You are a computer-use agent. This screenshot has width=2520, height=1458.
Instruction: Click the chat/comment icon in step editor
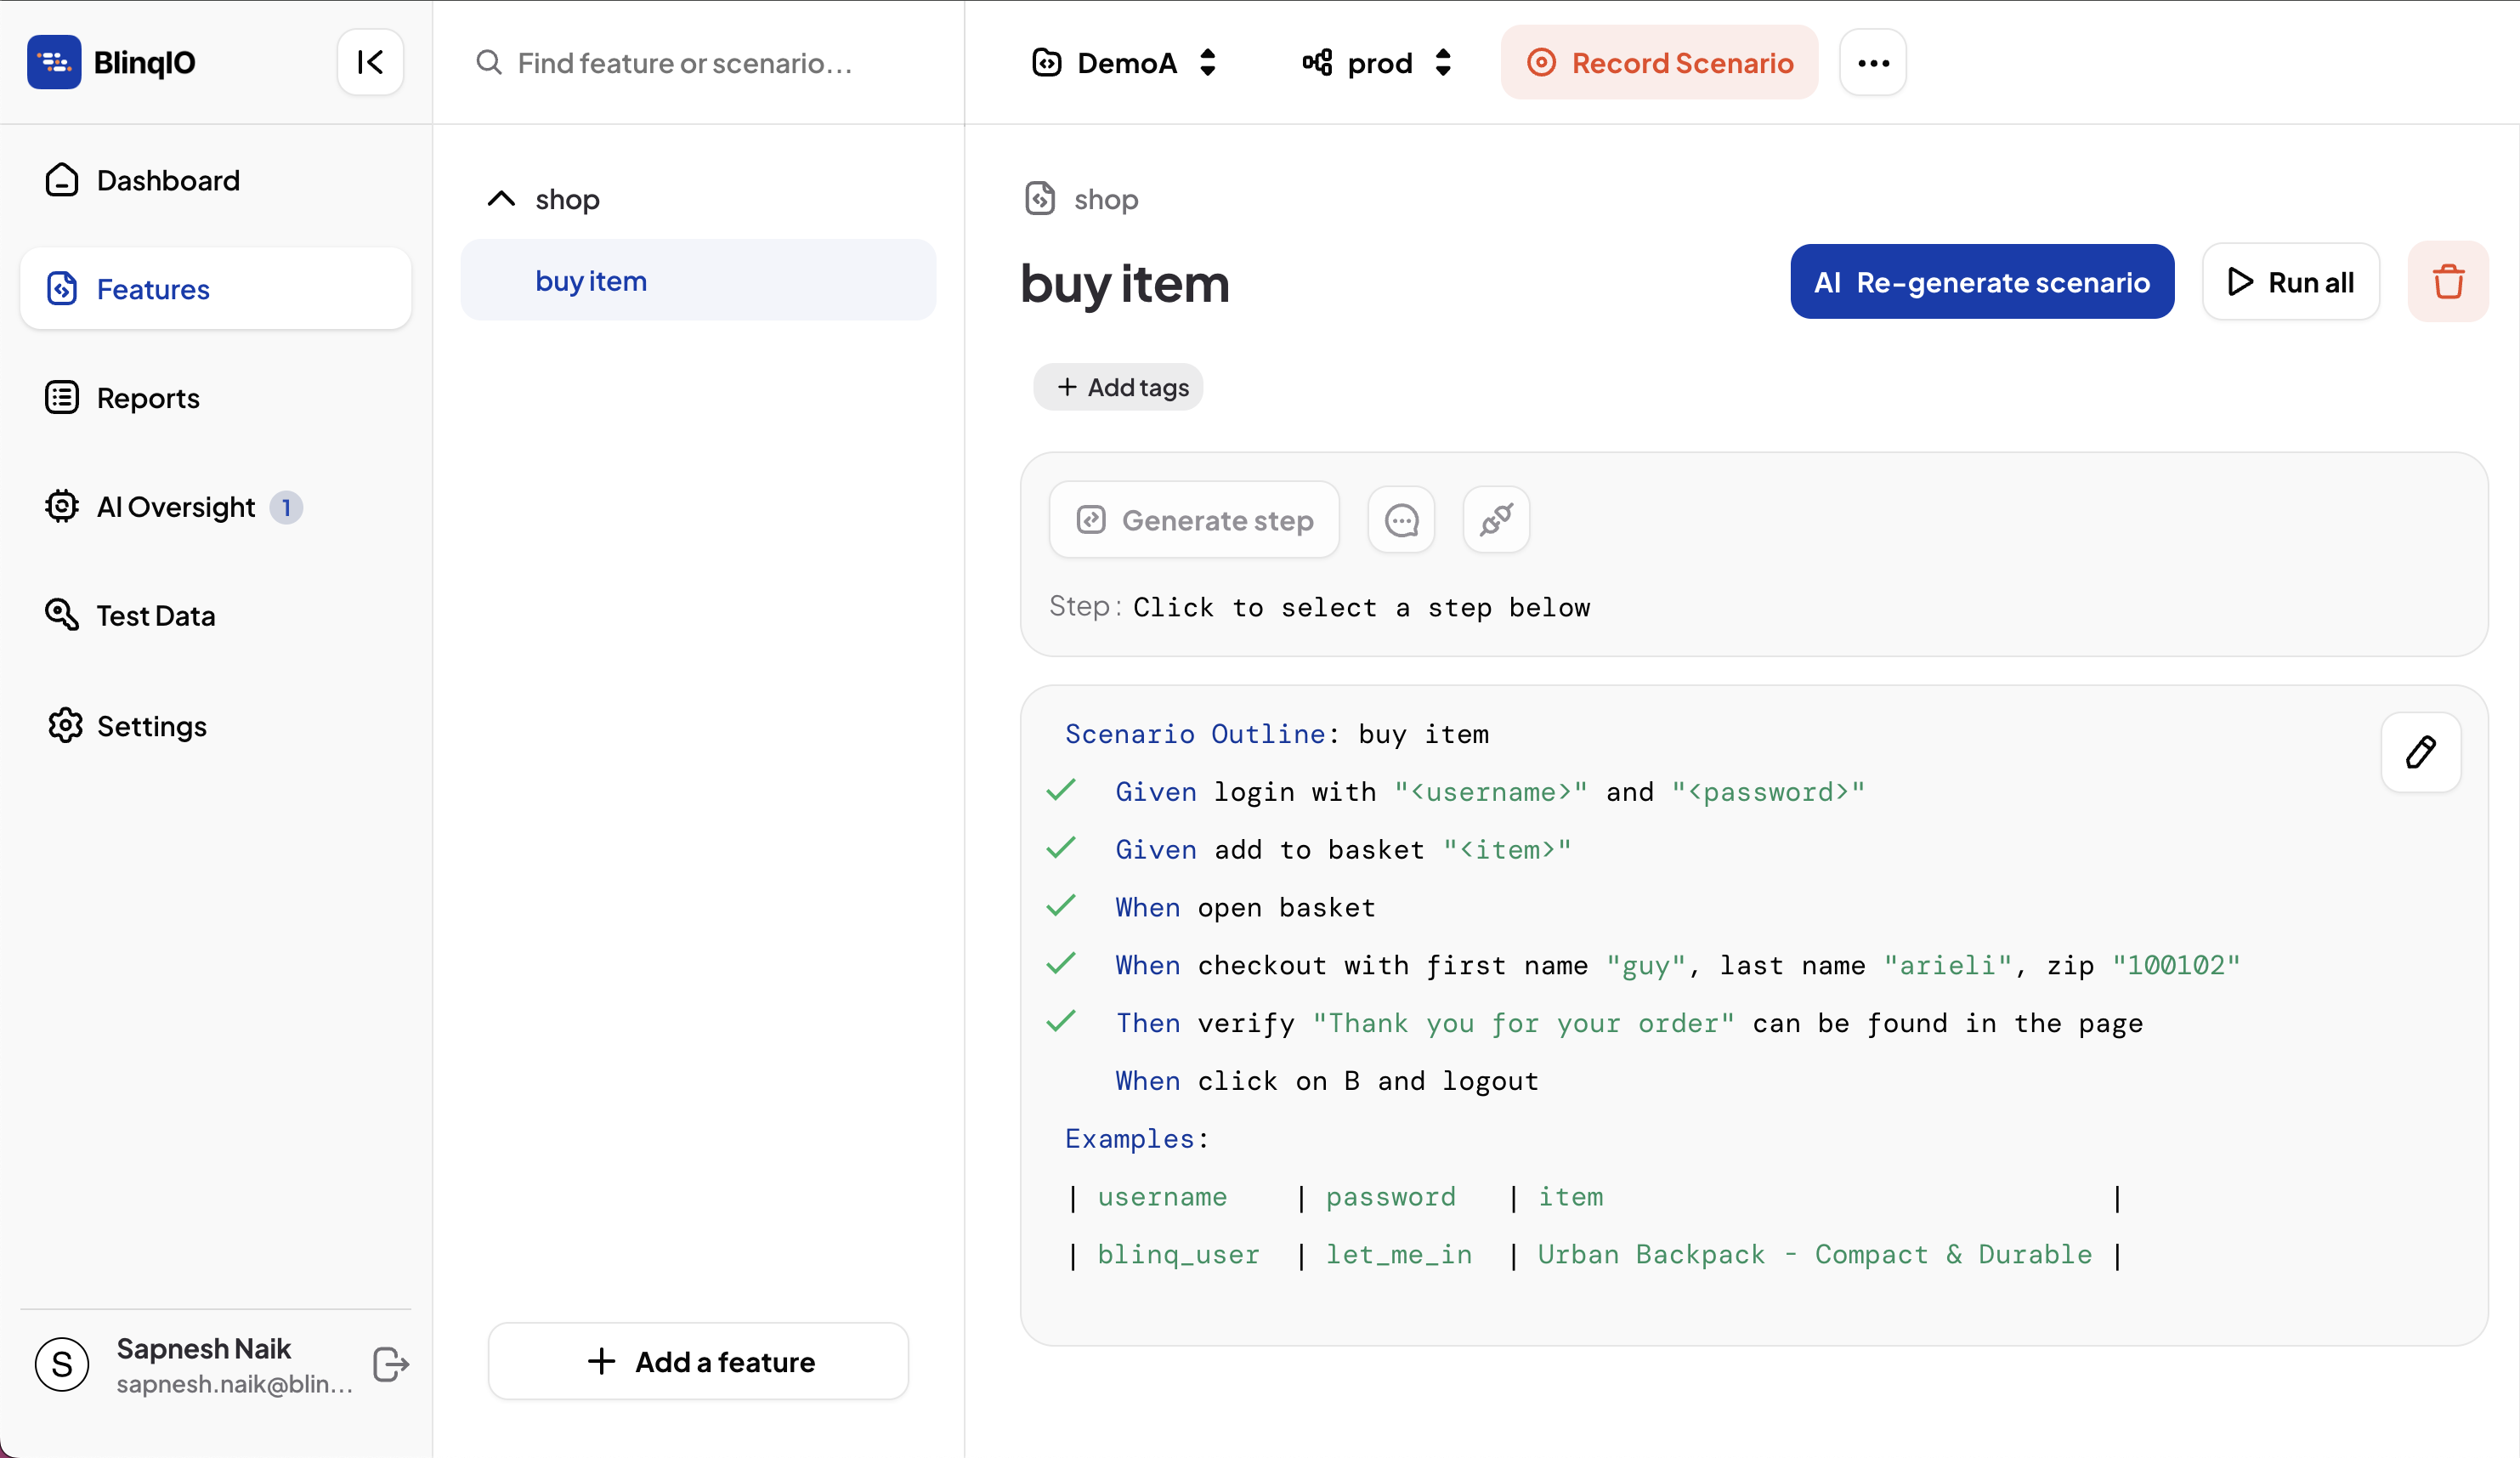[x=1402, y=519]
